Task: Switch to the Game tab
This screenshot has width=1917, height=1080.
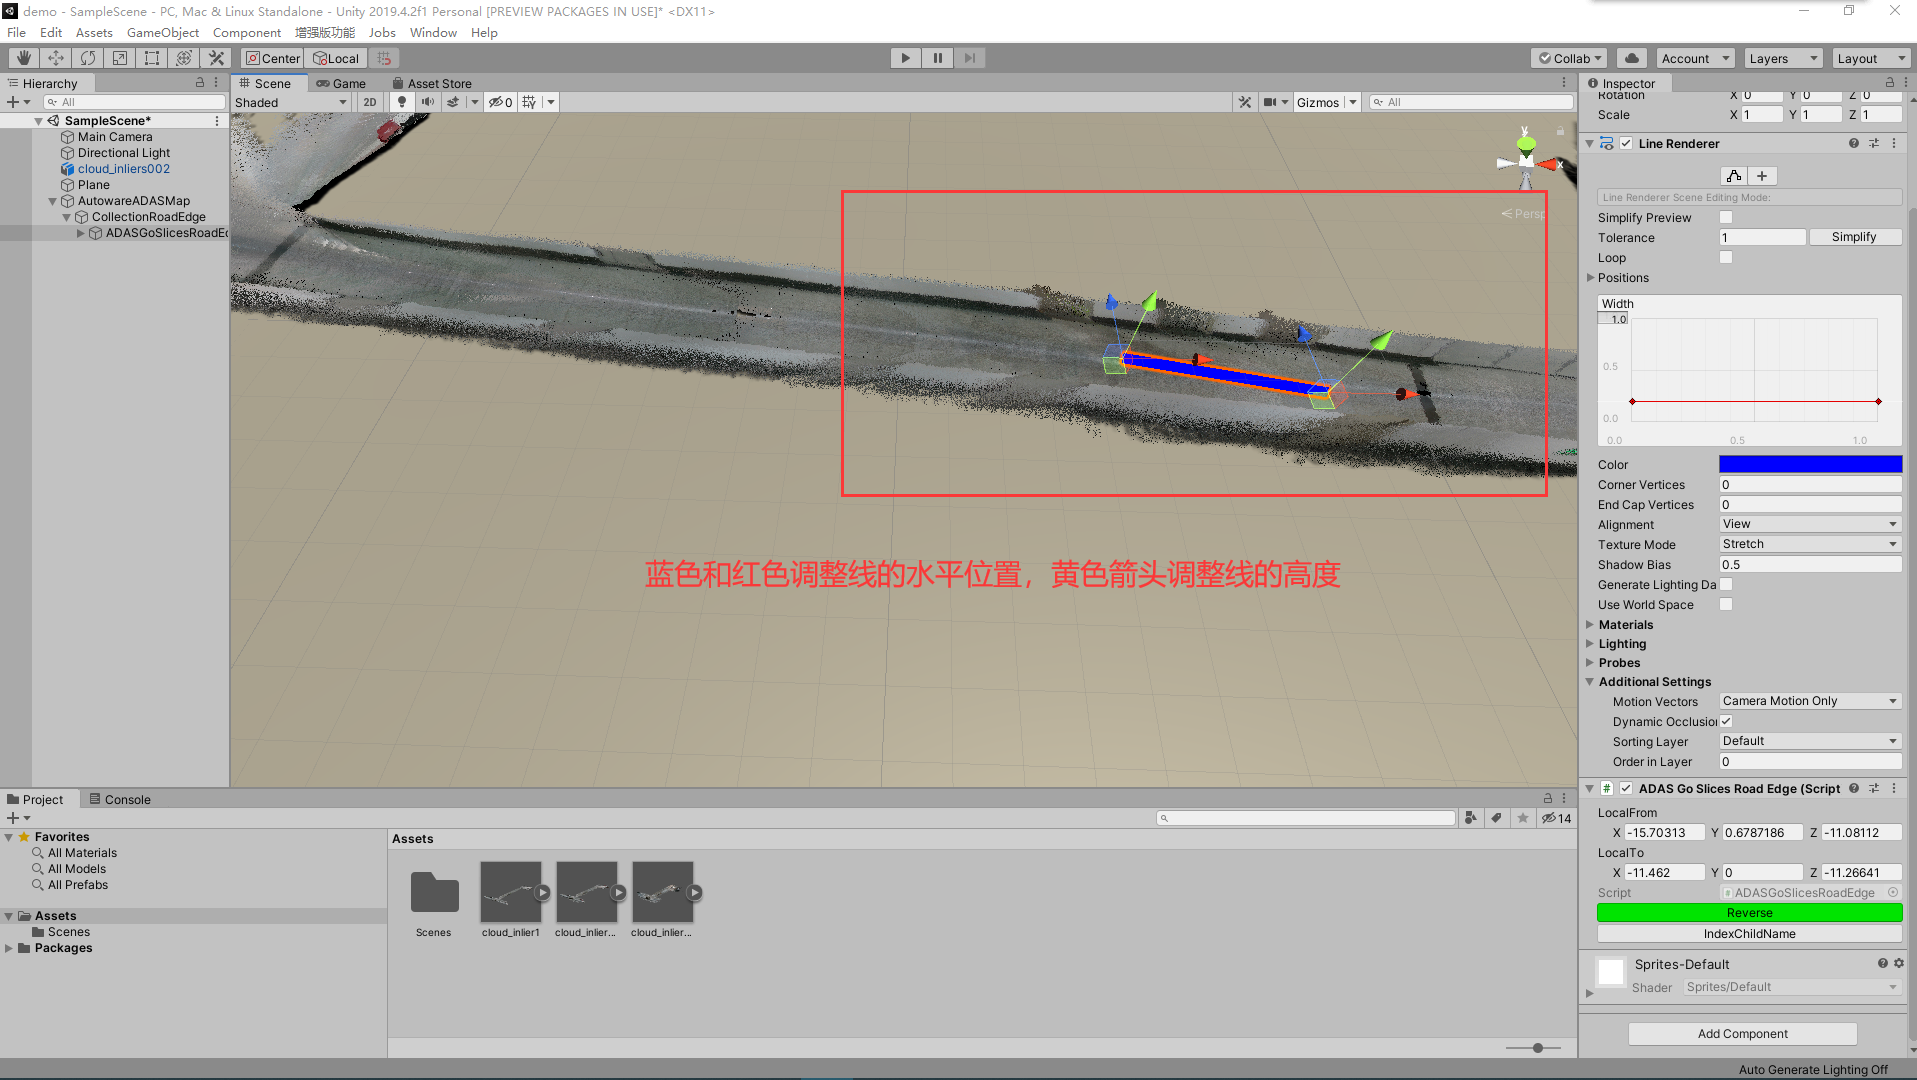Action: pos(340,83)
